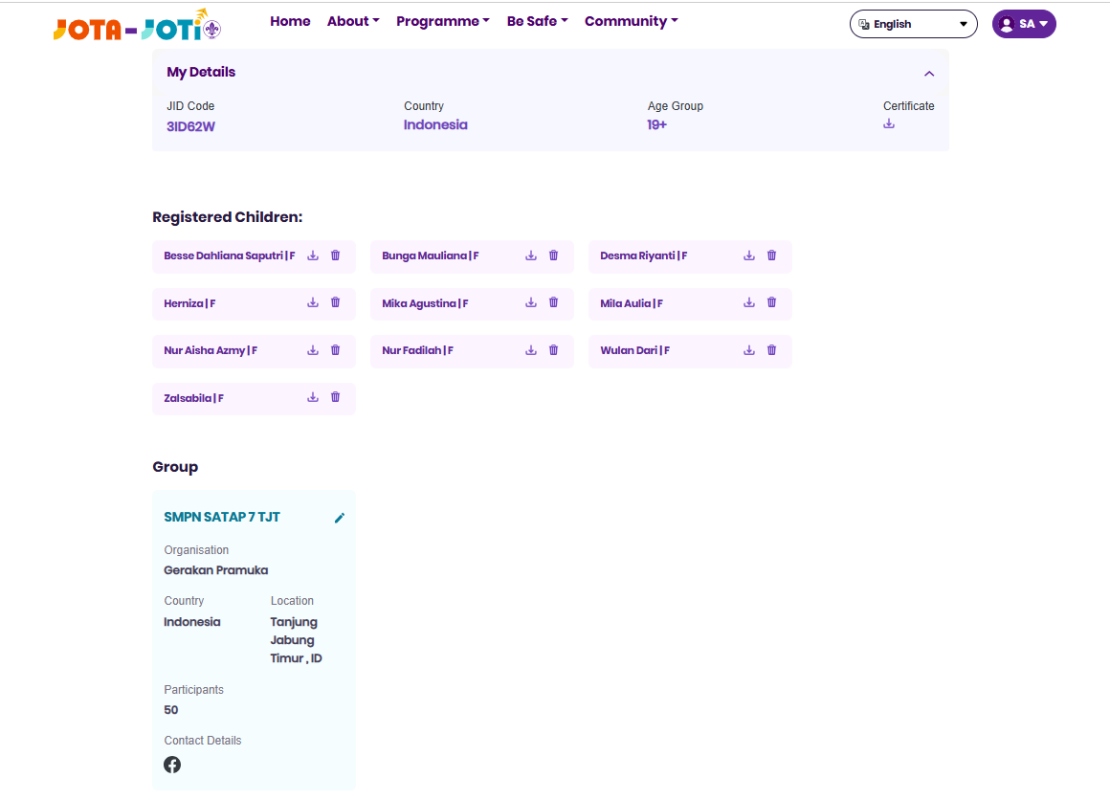Viewport: 1110px width, 800px height.
Task: Remove Herniza using the trash icon
Action: [335, 303]
